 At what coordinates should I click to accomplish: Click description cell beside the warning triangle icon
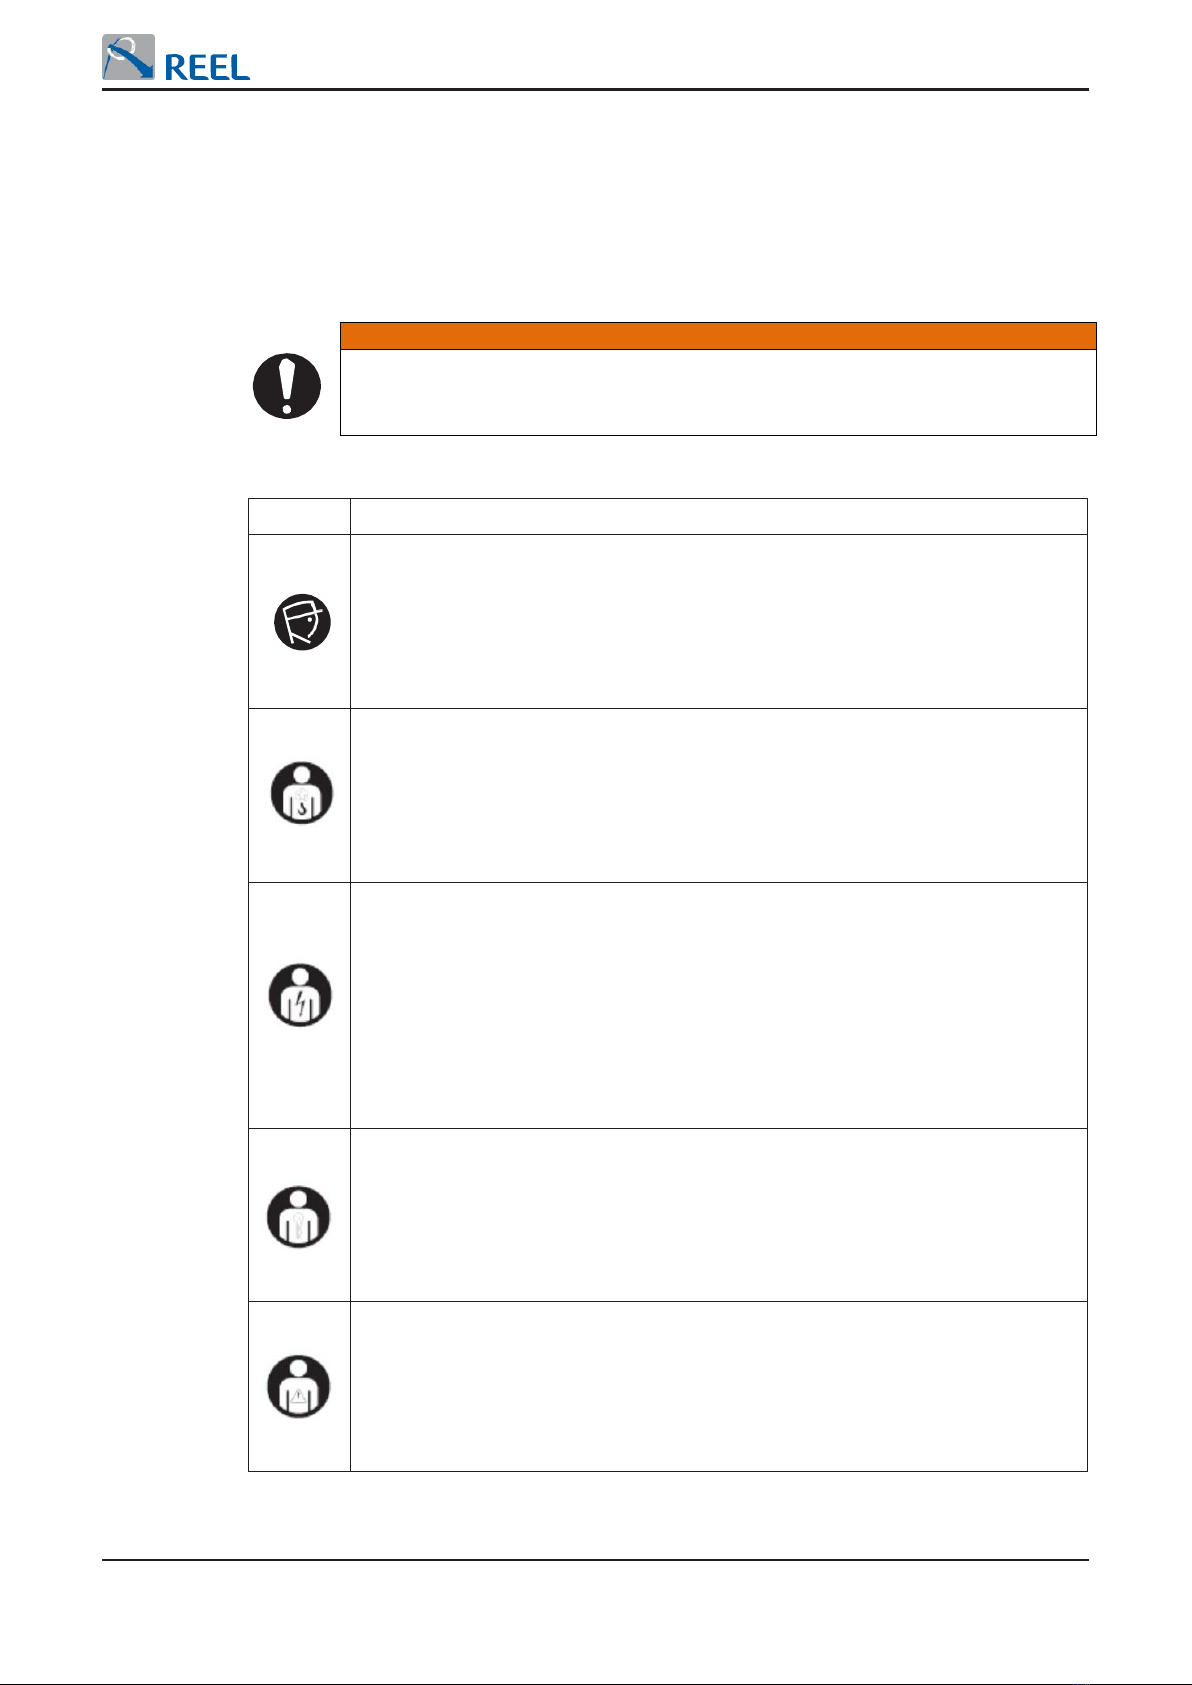719,1387
